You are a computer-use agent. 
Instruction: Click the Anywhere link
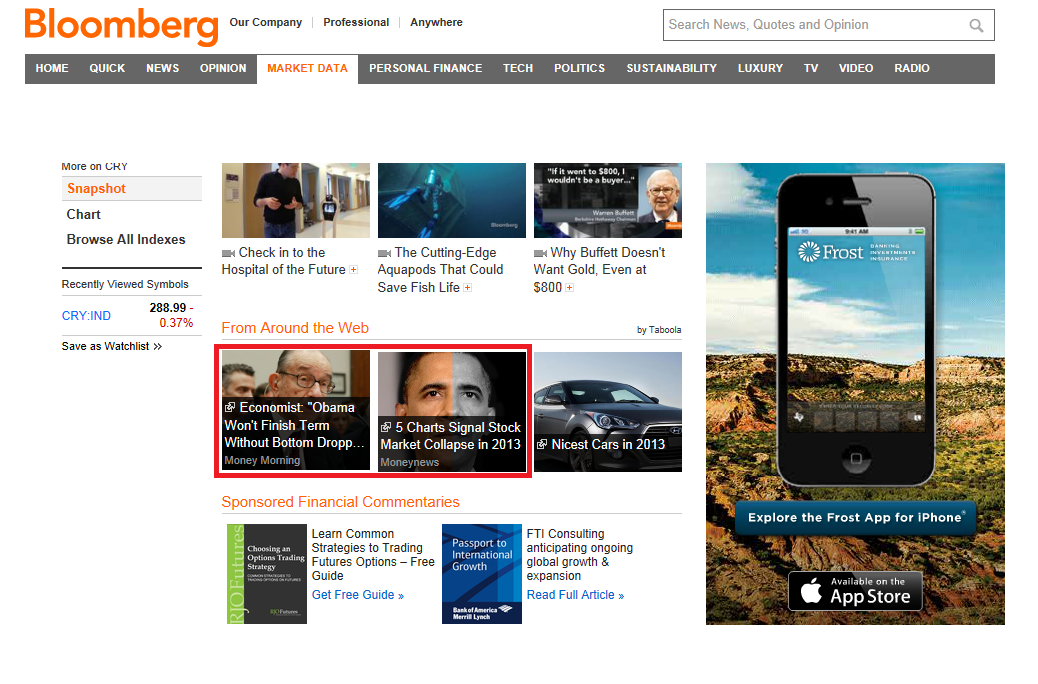436,23
